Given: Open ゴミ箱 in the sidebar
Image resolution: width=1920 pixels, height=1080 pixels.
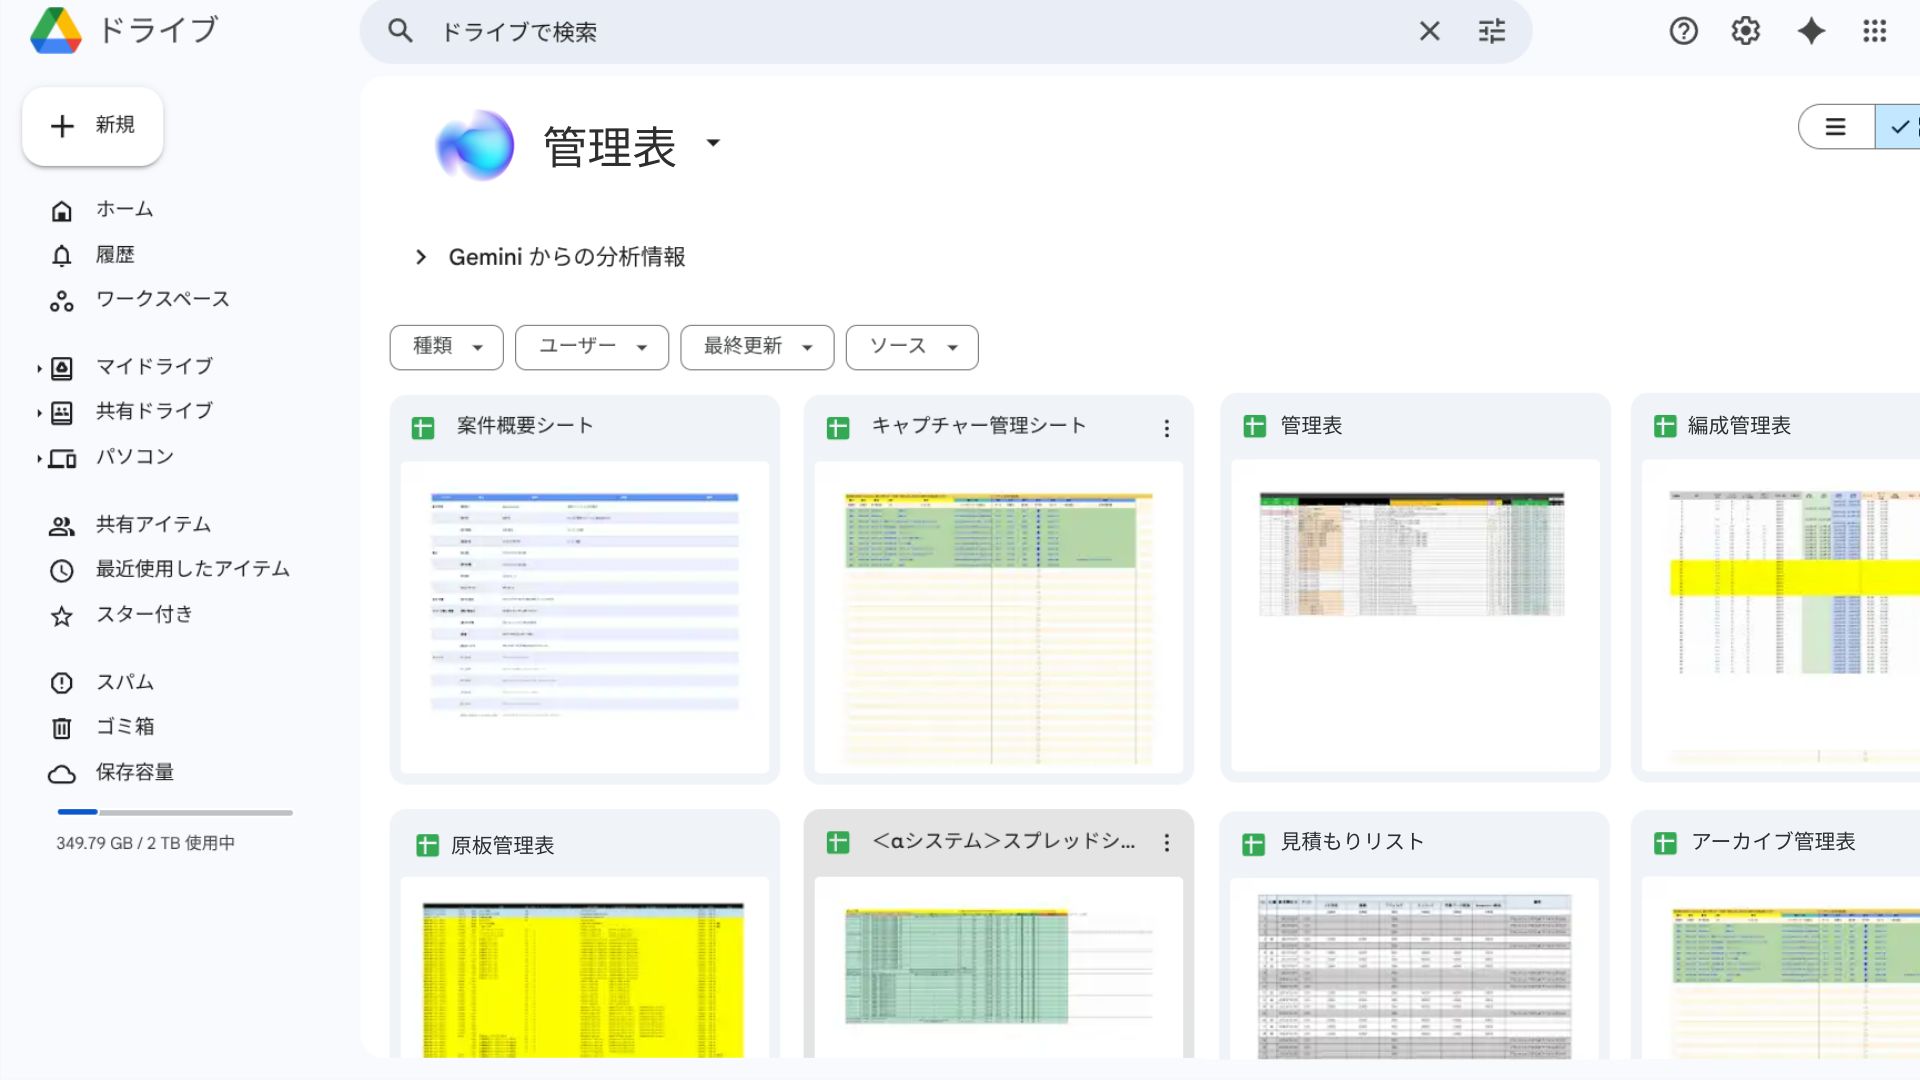Looking at the screenshot, I should [x=125, y=727].
